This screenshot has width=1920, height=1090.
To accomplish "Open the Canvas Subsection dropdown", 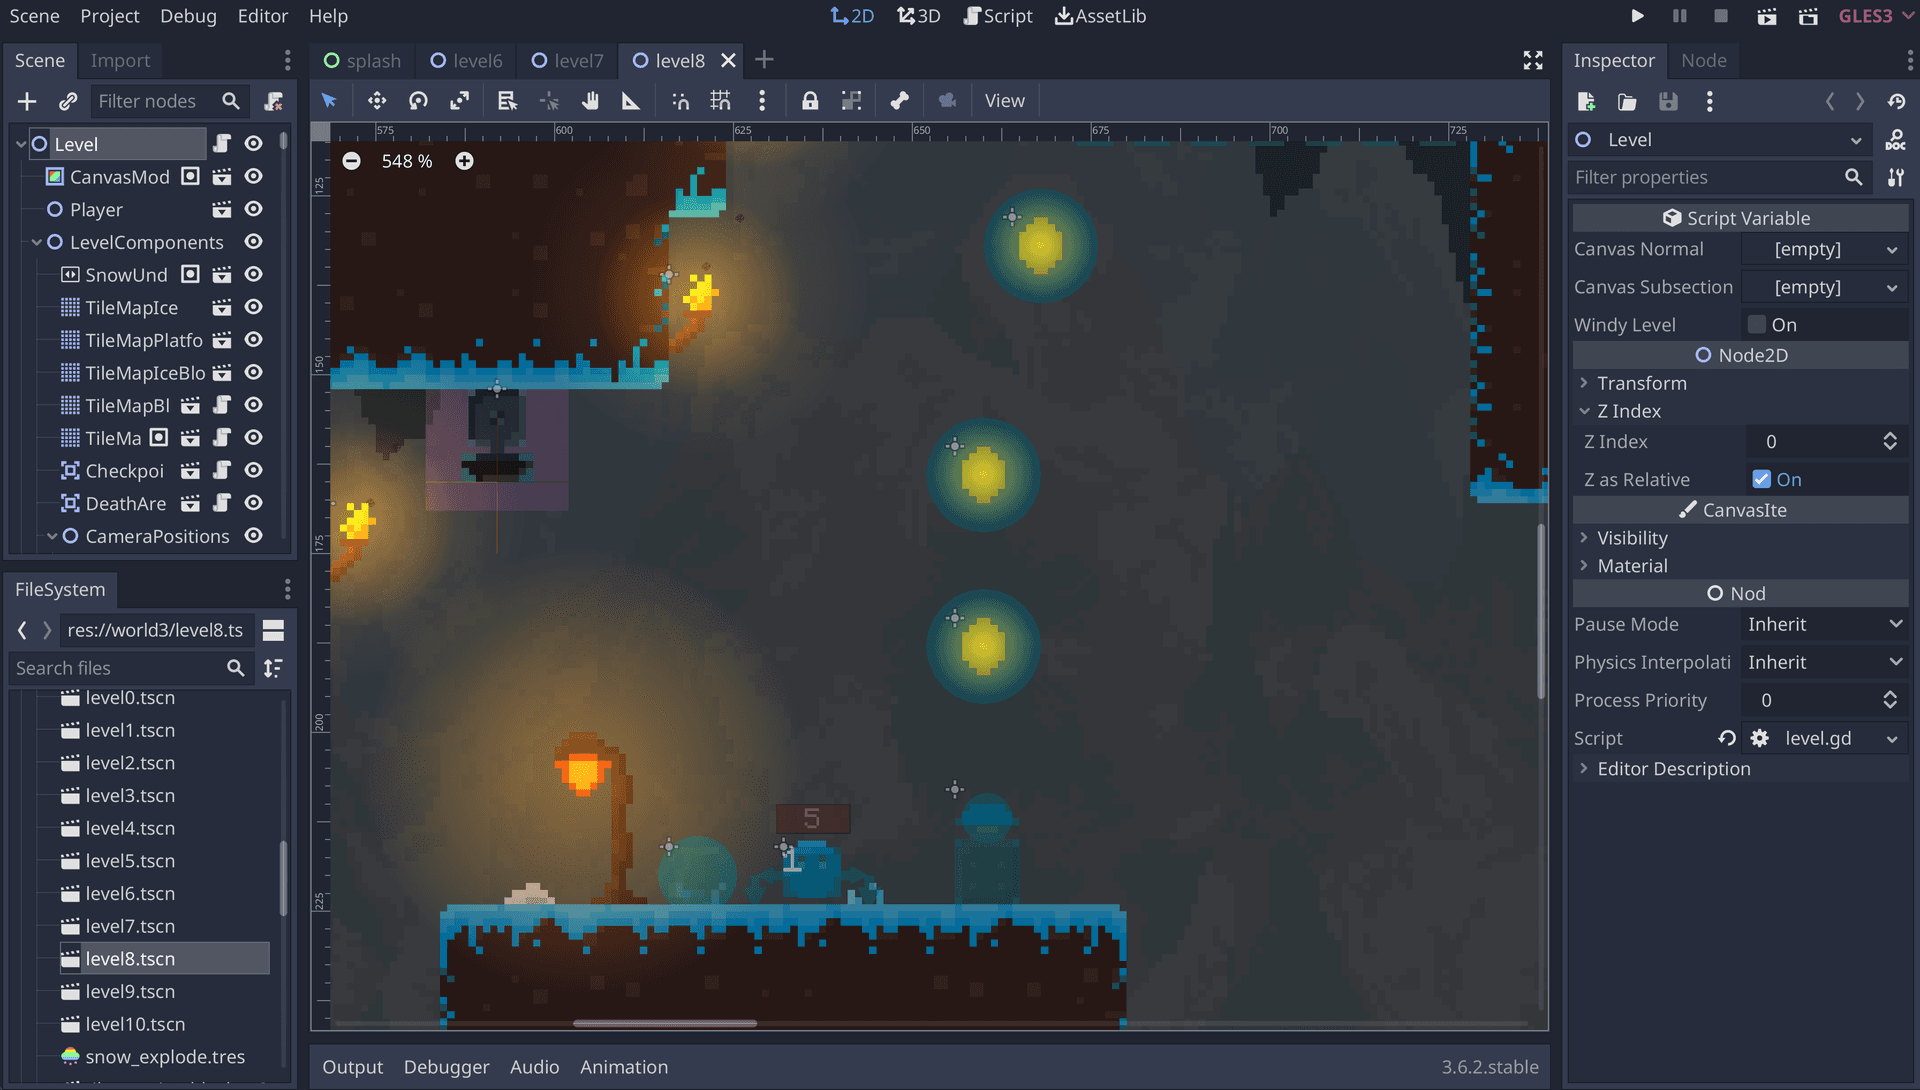I will (1824, 287).
